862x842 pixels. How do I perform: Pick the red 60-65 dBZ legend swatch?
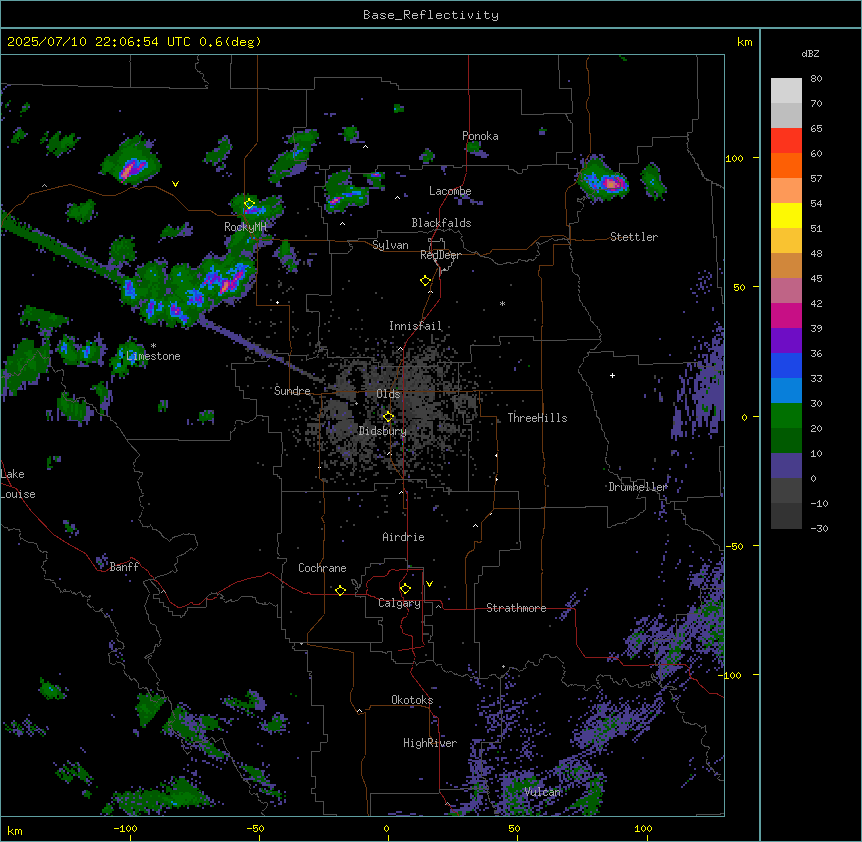[786, 140]
